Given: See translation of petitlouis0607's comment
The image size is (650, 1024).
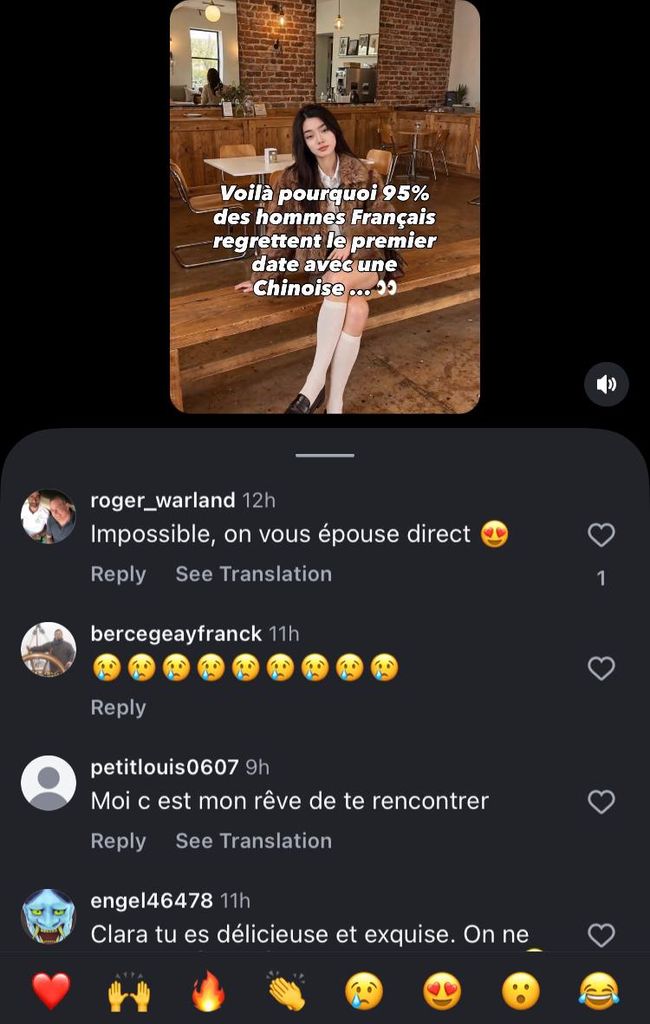Looking at the screenshot, I should click(253, 841).
